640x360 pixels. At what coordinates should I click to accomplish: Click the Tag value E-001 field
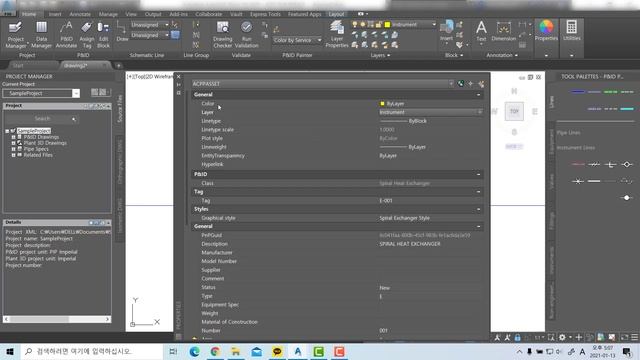[431, 201]
